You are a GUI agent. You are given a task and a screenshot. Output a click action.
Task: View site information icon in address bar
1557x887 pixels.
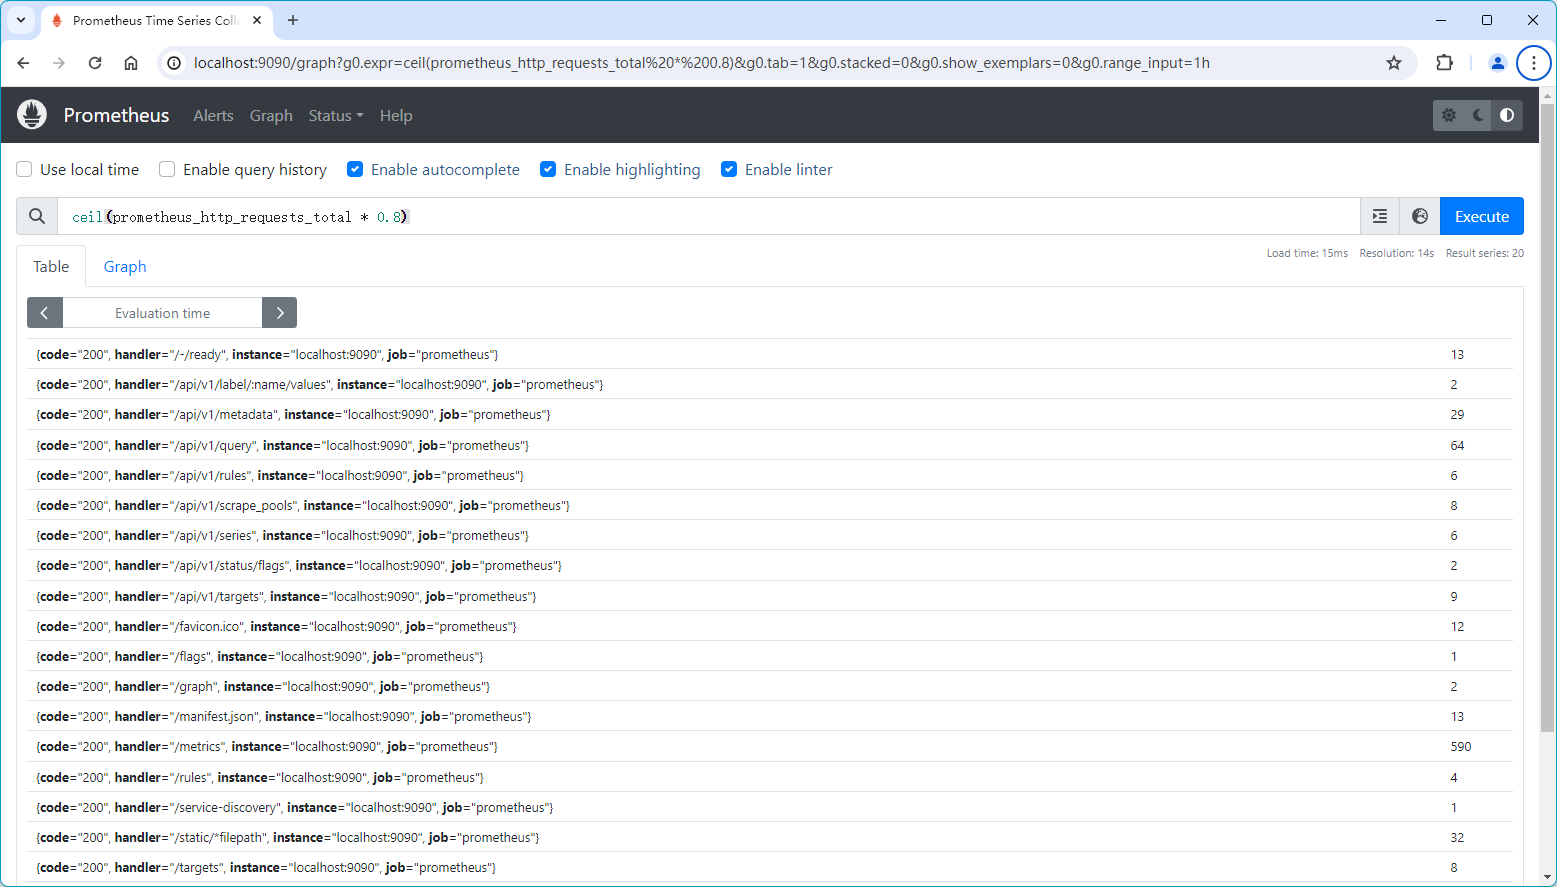tap(174, 63)
